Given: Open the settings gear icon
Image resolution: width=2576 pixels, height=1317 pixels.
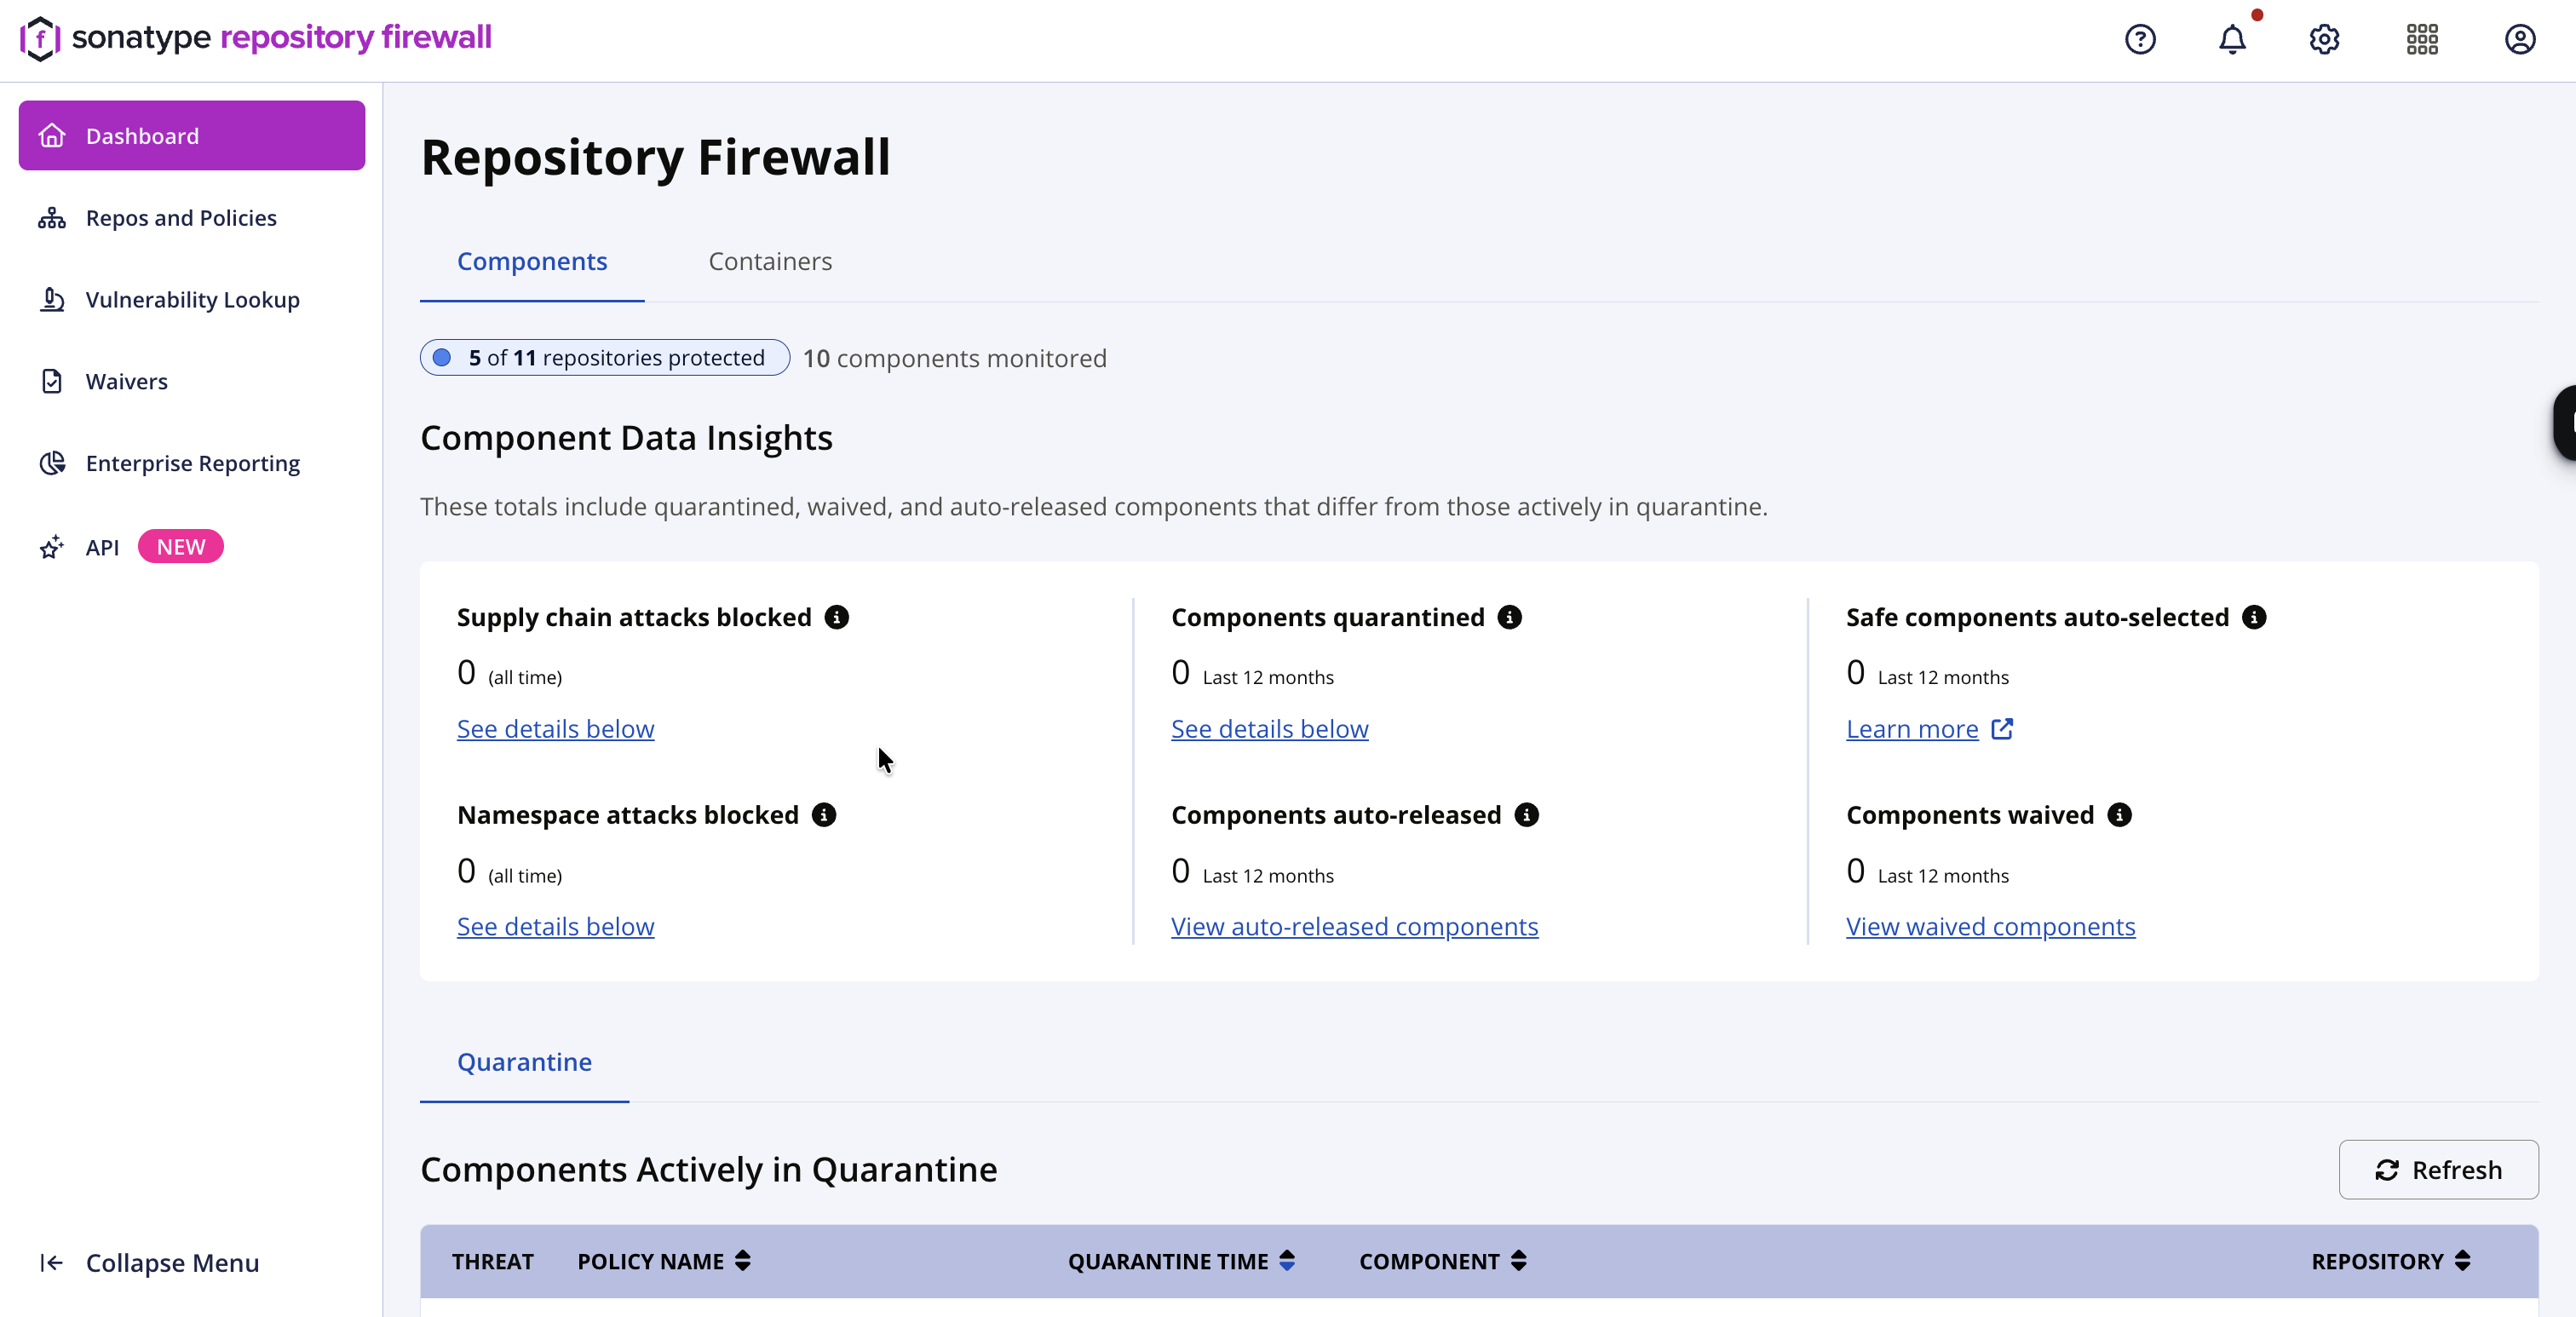Looking at the screenshot, I should pyautogui.click(x=2324, y=39).
